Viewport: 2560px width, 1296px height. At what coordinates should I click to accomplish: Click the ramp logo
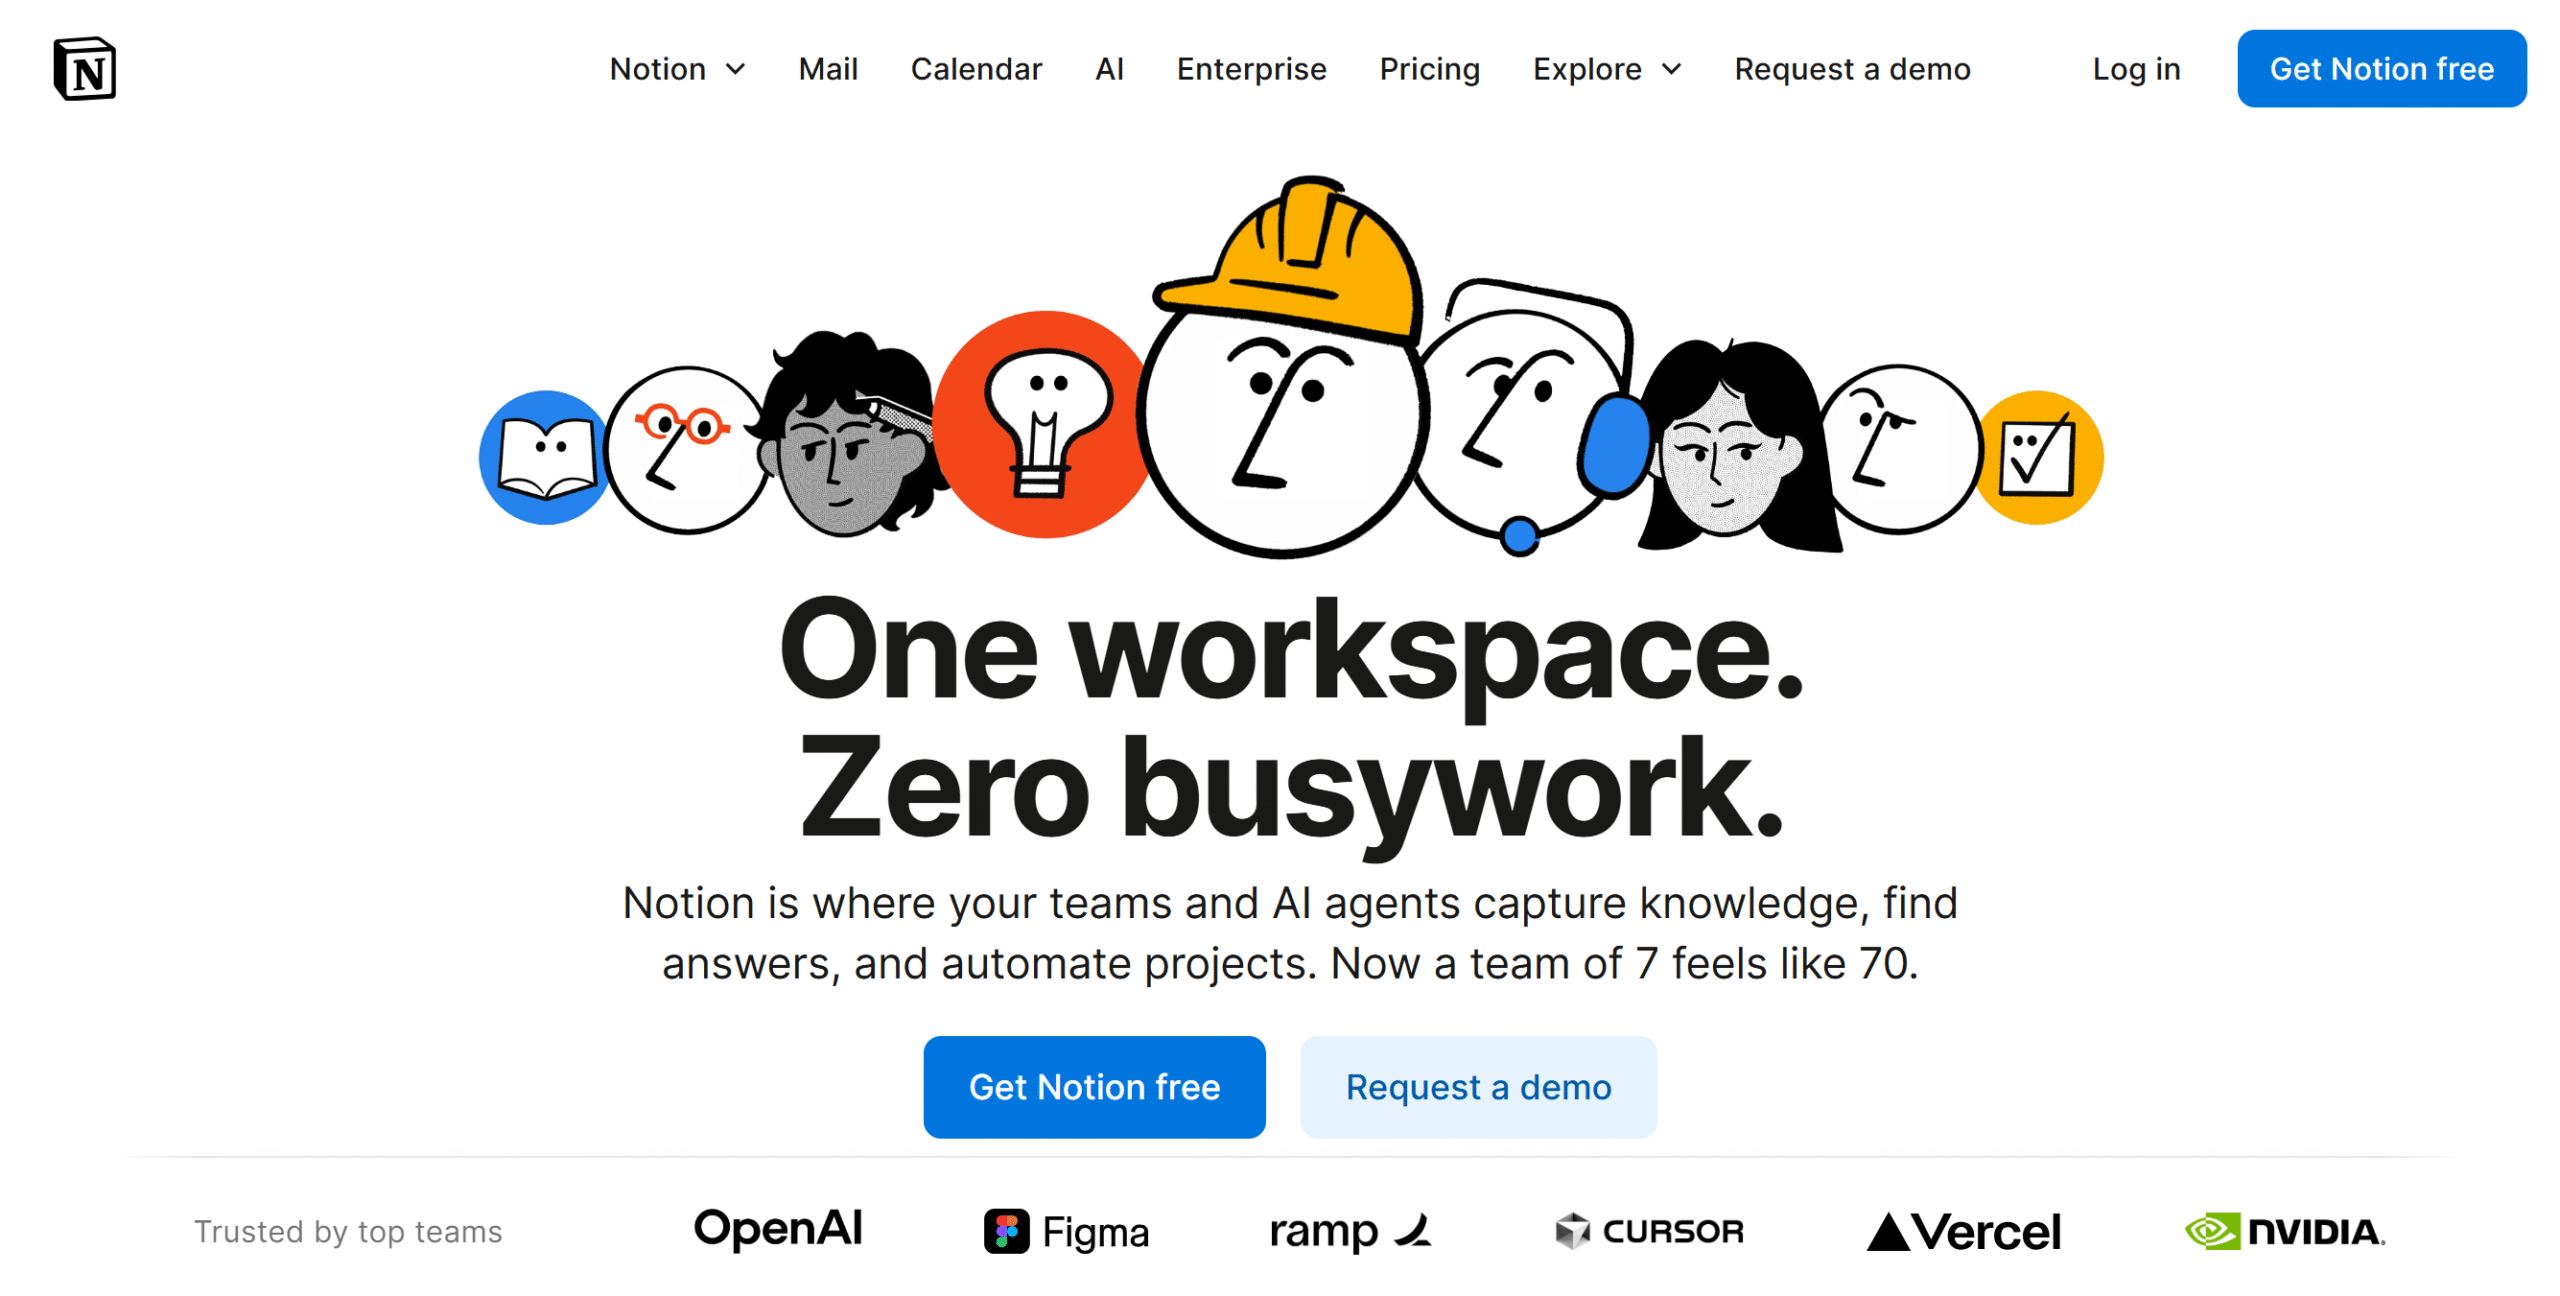[x=1349, y=1231]
